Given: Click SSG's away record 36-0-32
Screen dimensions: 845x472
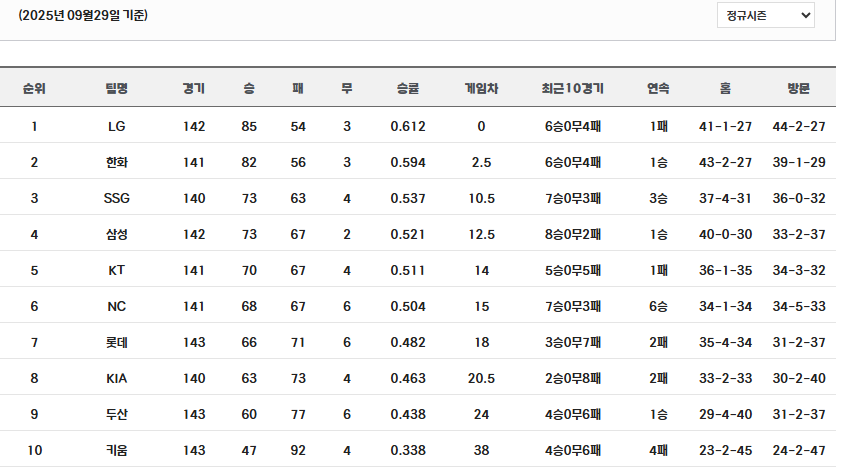Looking at the screenshot, I should [x=799, y=198].
